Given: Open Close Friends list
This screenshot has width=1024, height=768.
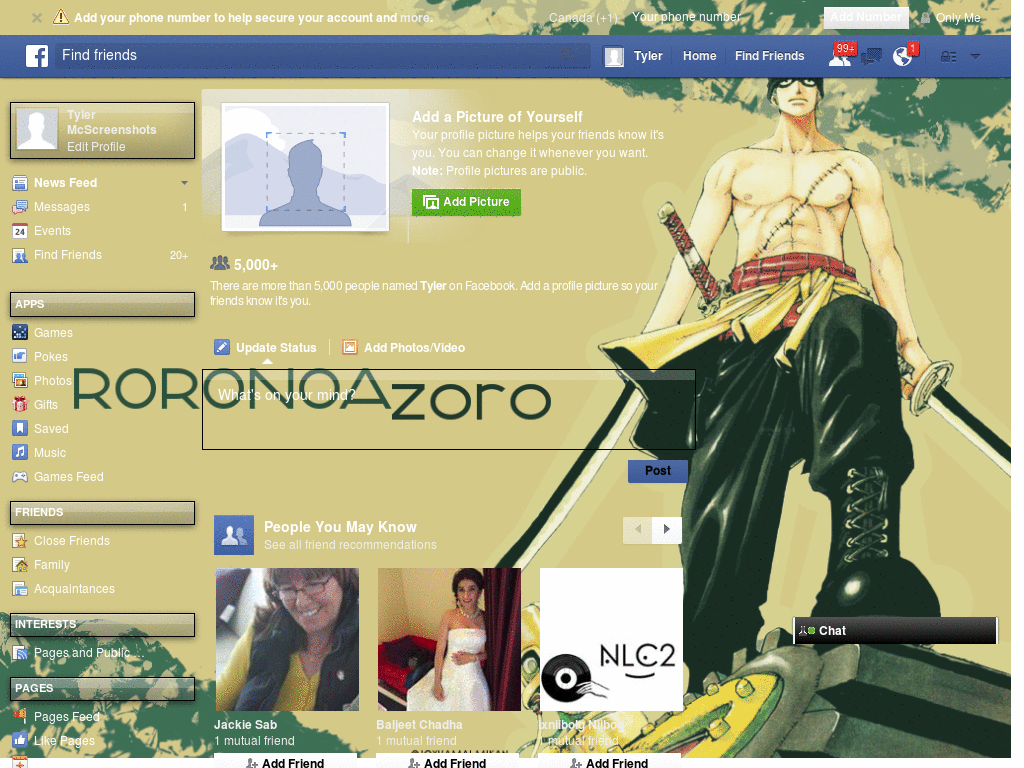Looking at the screenshot, I should coord(71,541).
